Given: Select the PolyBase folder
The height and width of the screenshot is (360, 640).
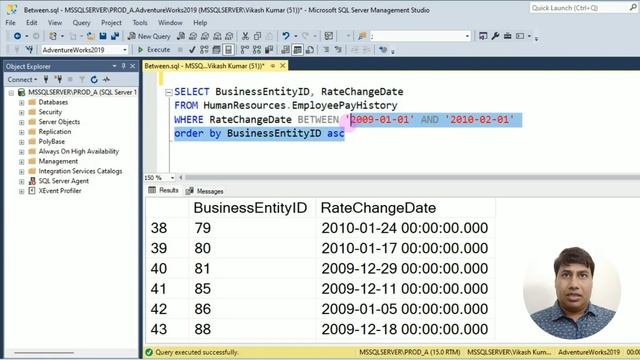Looking at the screenshot, I should tap(51, 142).
